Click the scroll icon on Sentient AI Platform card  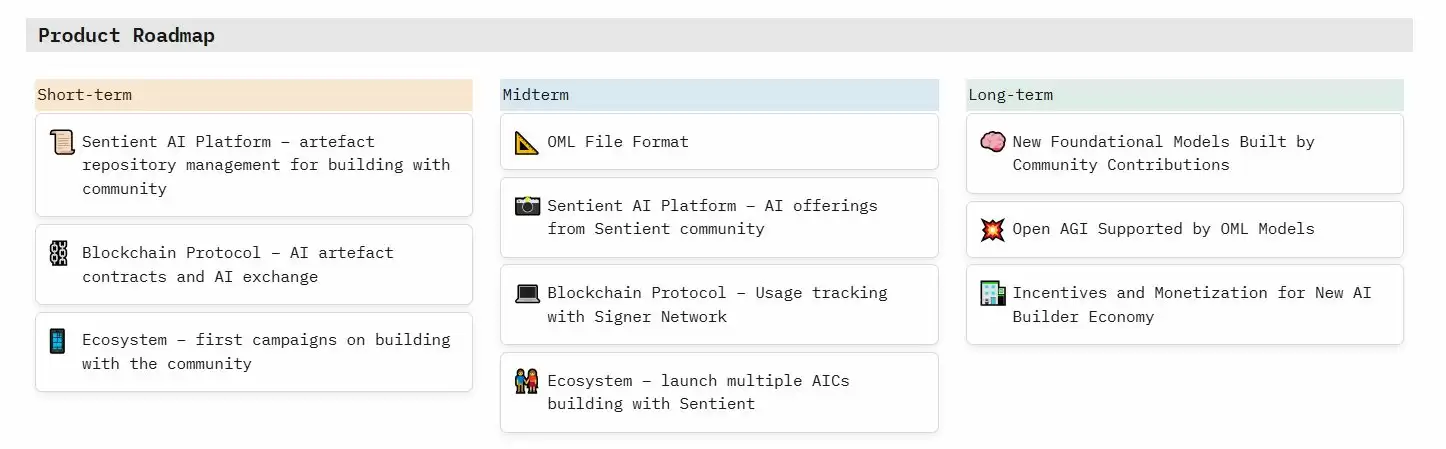coord(62,142)
